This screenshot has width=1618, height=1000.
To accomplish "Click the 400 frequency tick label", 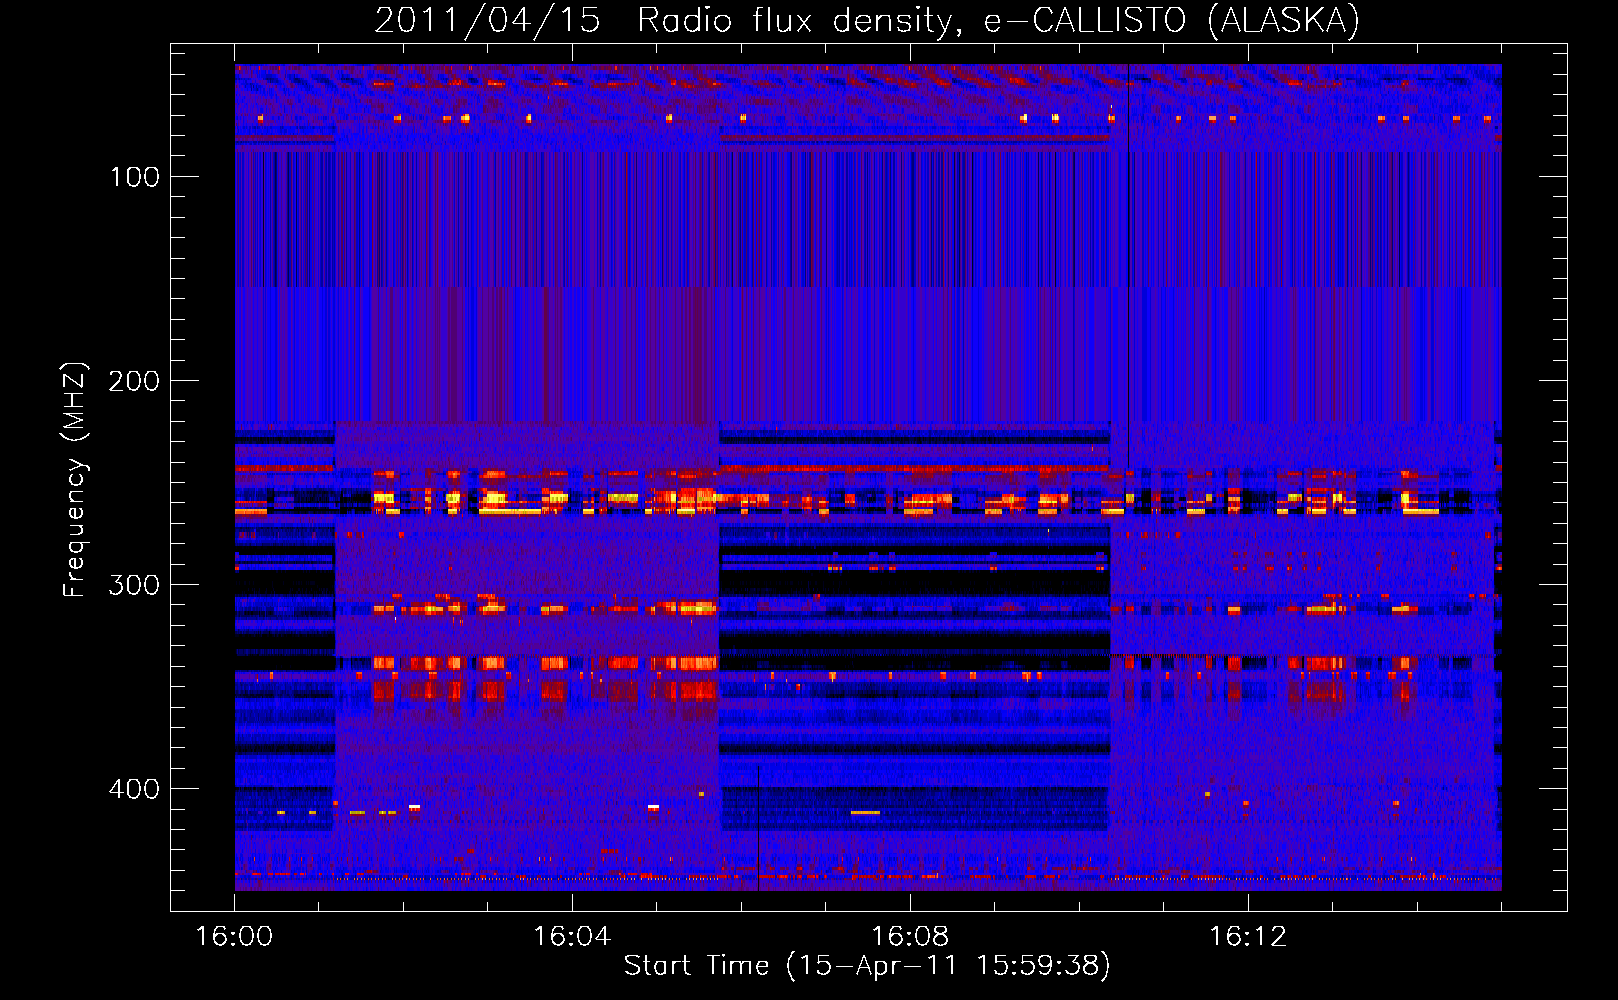I will pyautogui.click(x=135, y=789).
